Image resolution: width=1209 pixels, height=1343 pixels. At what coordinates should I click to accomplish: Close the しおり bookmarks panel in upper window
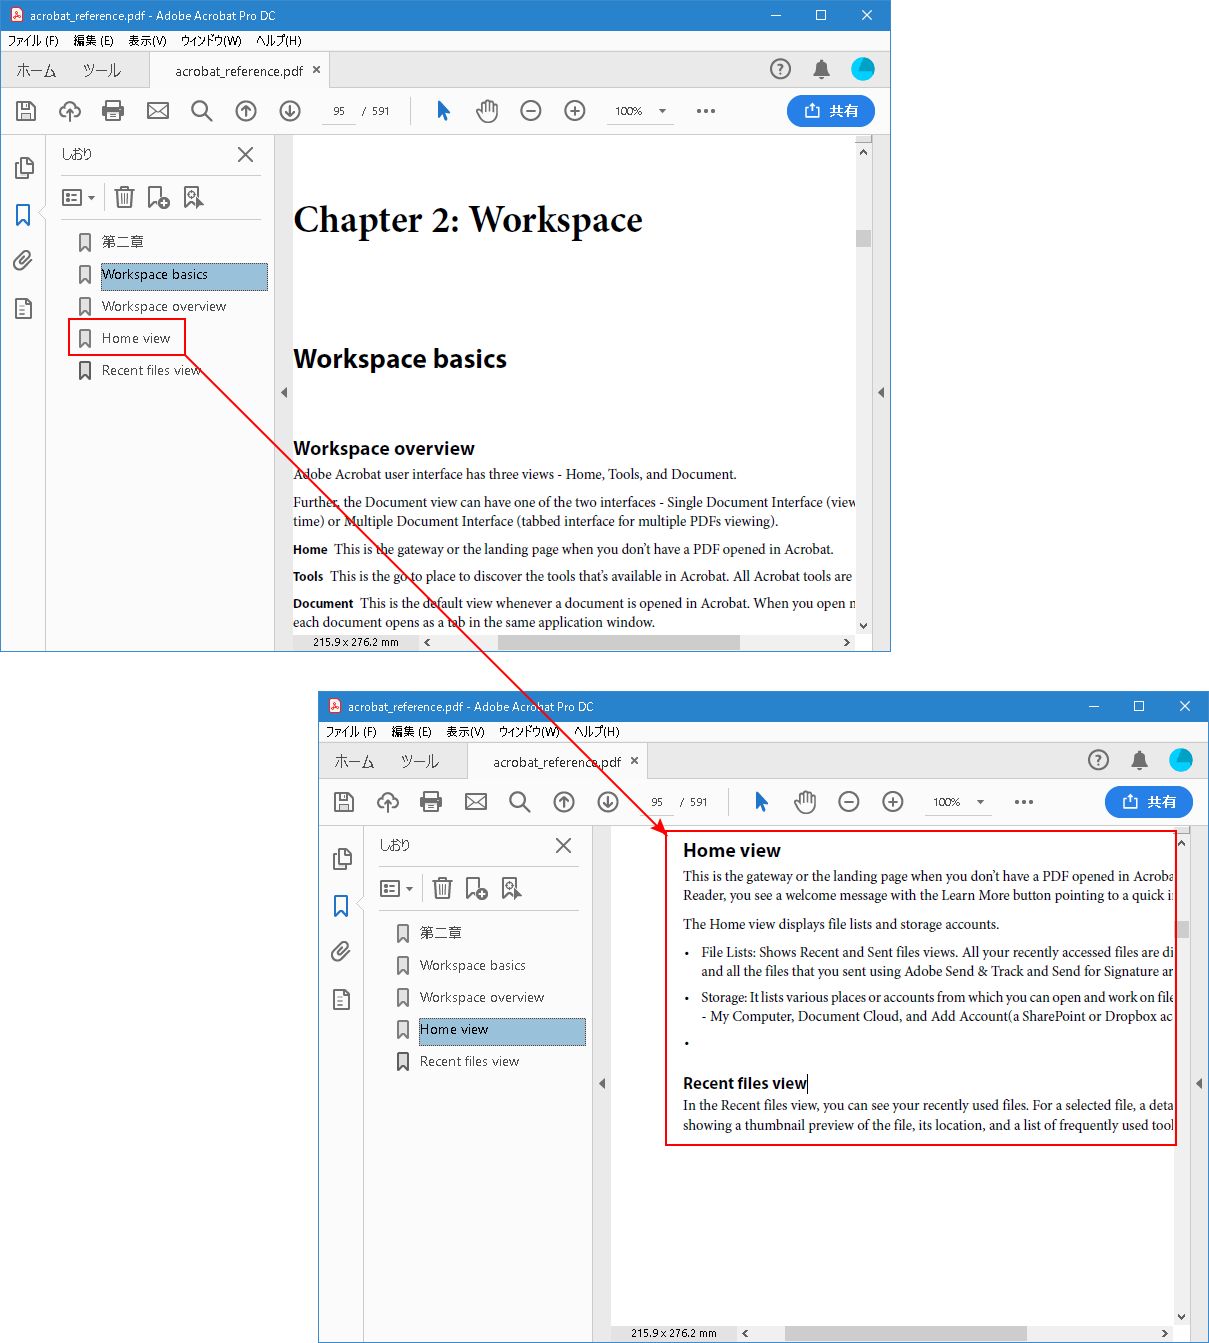(x=245, y=154)
